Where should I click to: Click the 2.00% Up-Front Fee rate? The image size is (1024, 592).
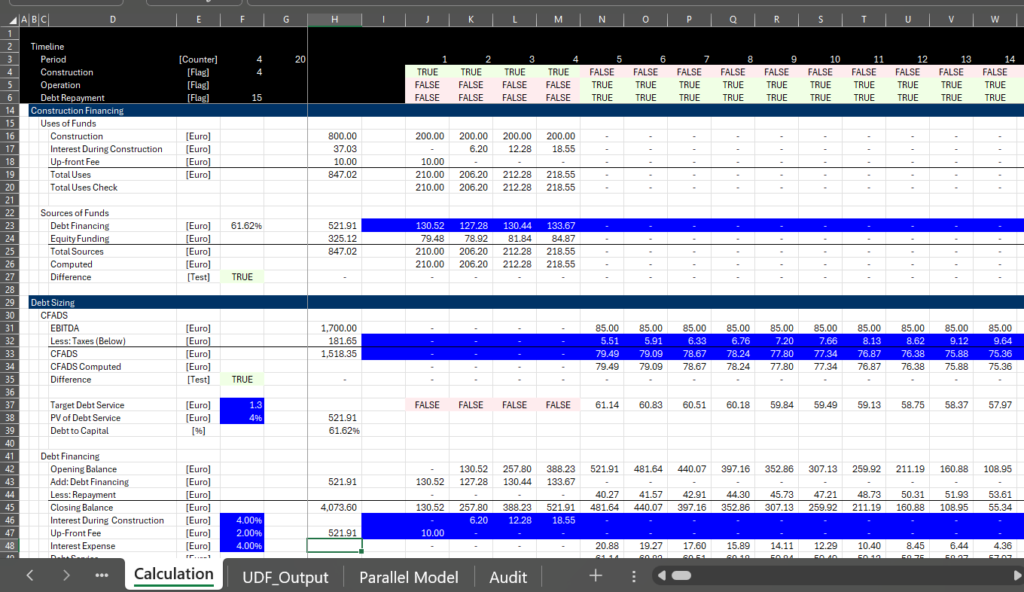242,533
